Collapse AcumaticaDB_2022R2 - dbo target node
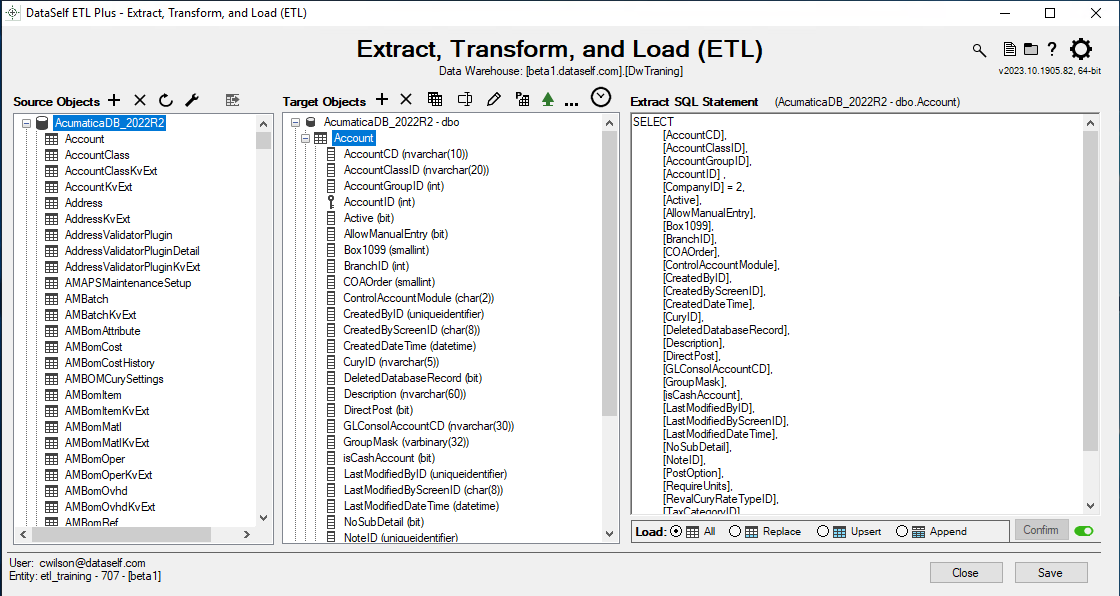The height and width of the screenshot is (596, 1120). coord(294,123)
